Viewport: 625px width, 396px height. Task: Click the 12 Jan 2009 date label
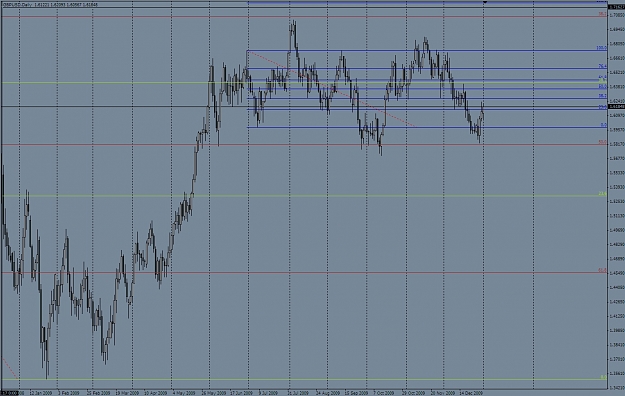[x=41, y=393]
